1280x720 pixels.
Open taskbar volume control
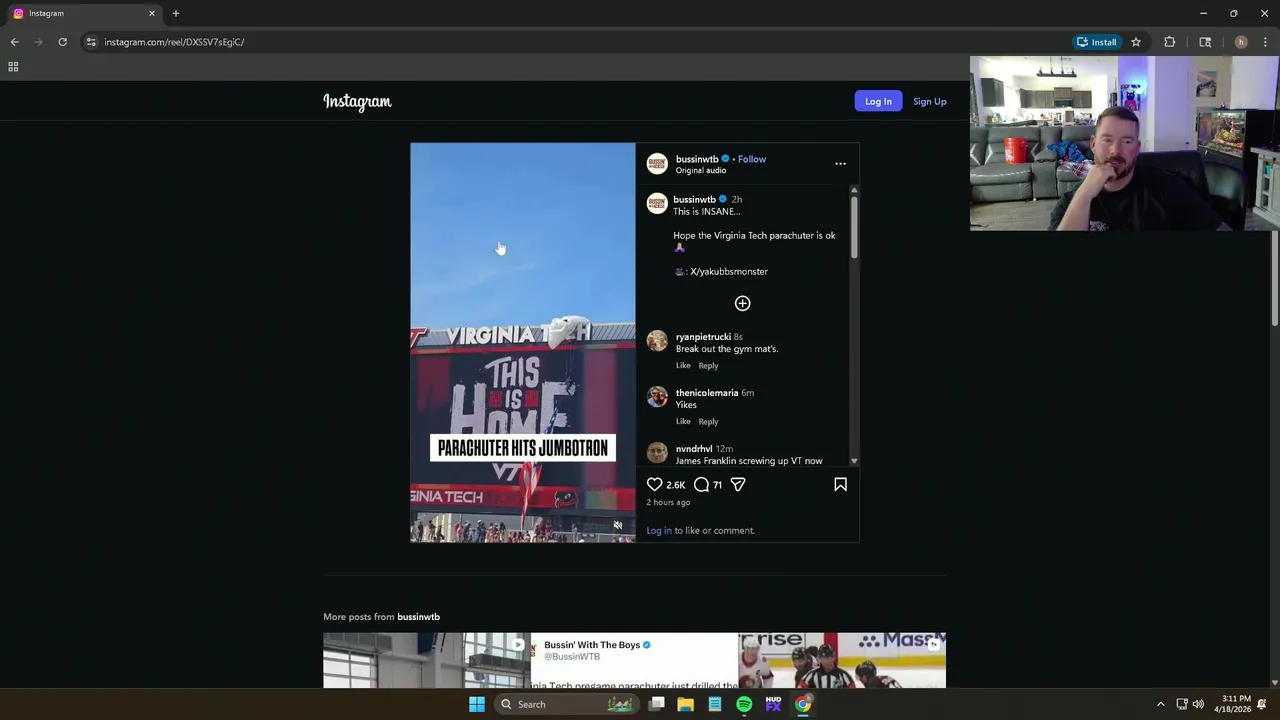click(1198, 704)
